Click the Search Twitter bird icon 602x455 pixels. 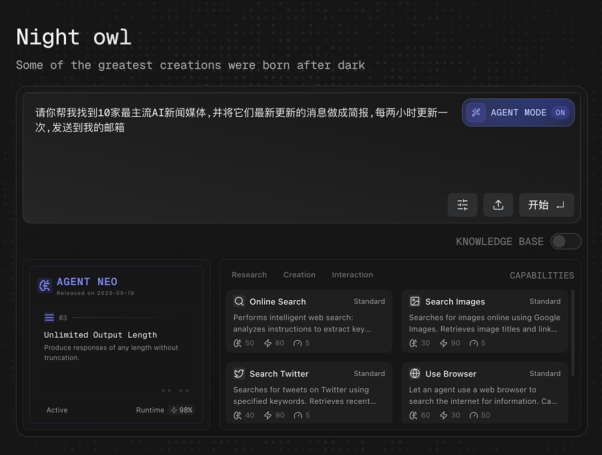(239, 374)
